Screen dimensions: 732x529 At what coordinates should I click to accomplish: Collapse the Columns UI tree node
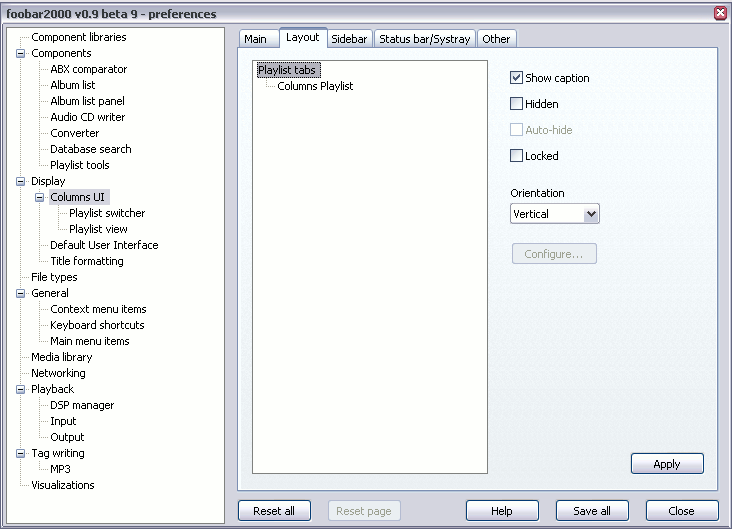tap(40, 197)
